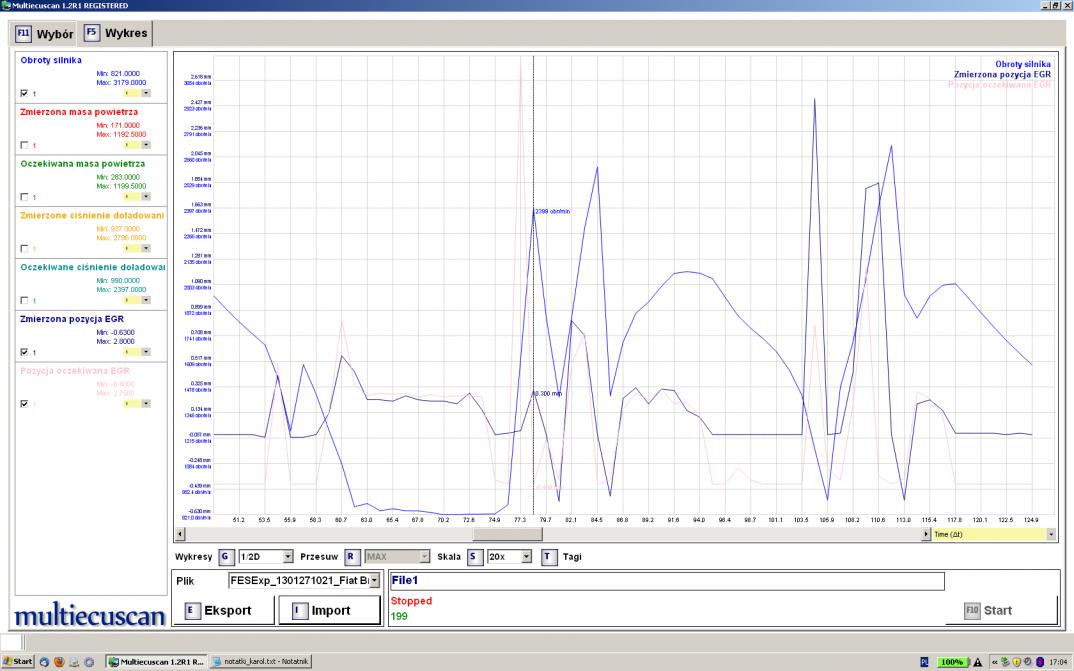1074x671 pixels.
Task: Open the Firefox quick launch icon
Action: (59, 662)
